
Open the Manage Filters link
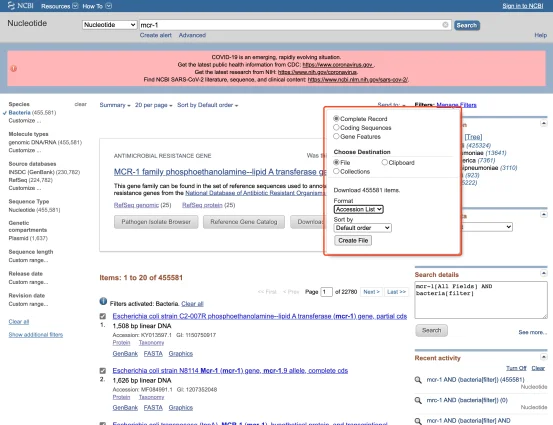(x=456, y=105)
